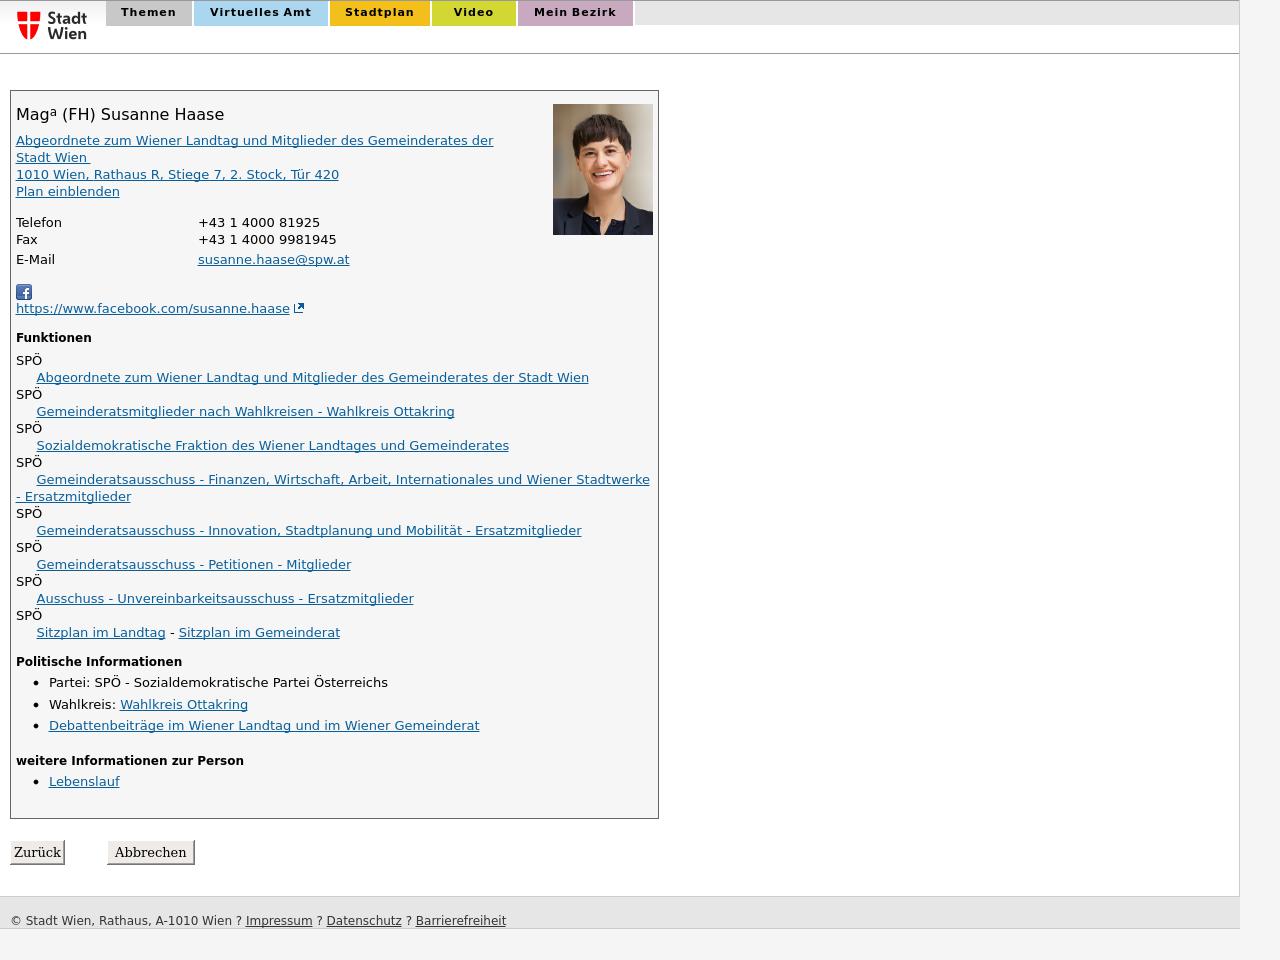The image size is (1280, 960).
Task: Click Partei: SPÖ - Sozialdemokratische Partei Österreichs
Action: point(218,682)
